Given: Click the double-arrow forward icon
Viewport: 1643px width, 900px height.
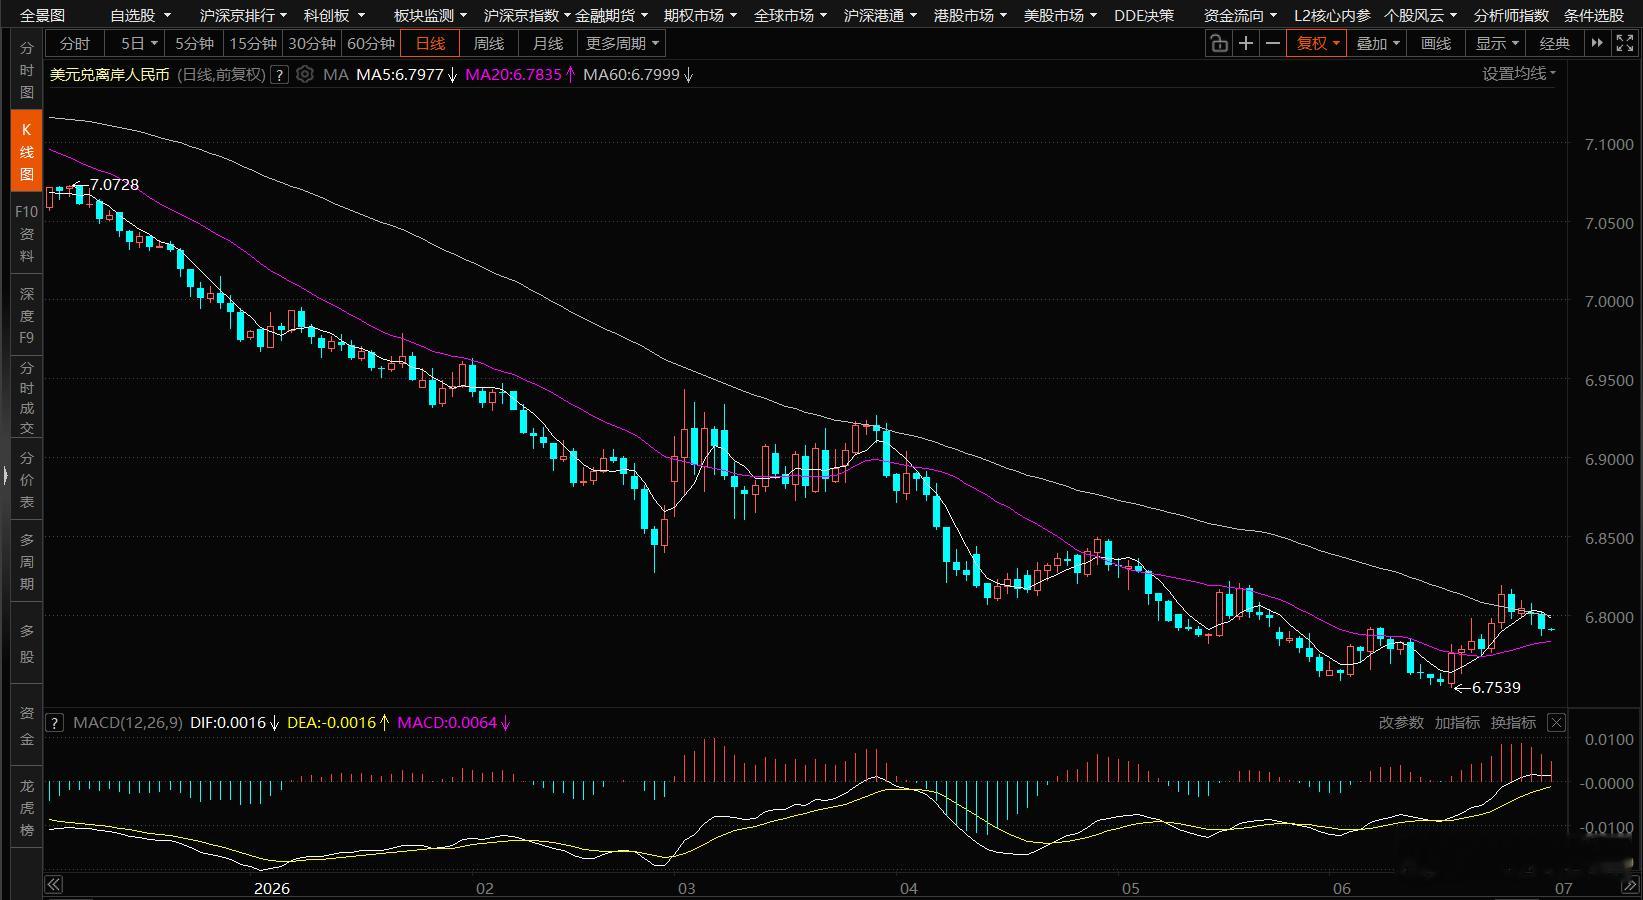Looking at the screenshot, I should click(1597, 43).
